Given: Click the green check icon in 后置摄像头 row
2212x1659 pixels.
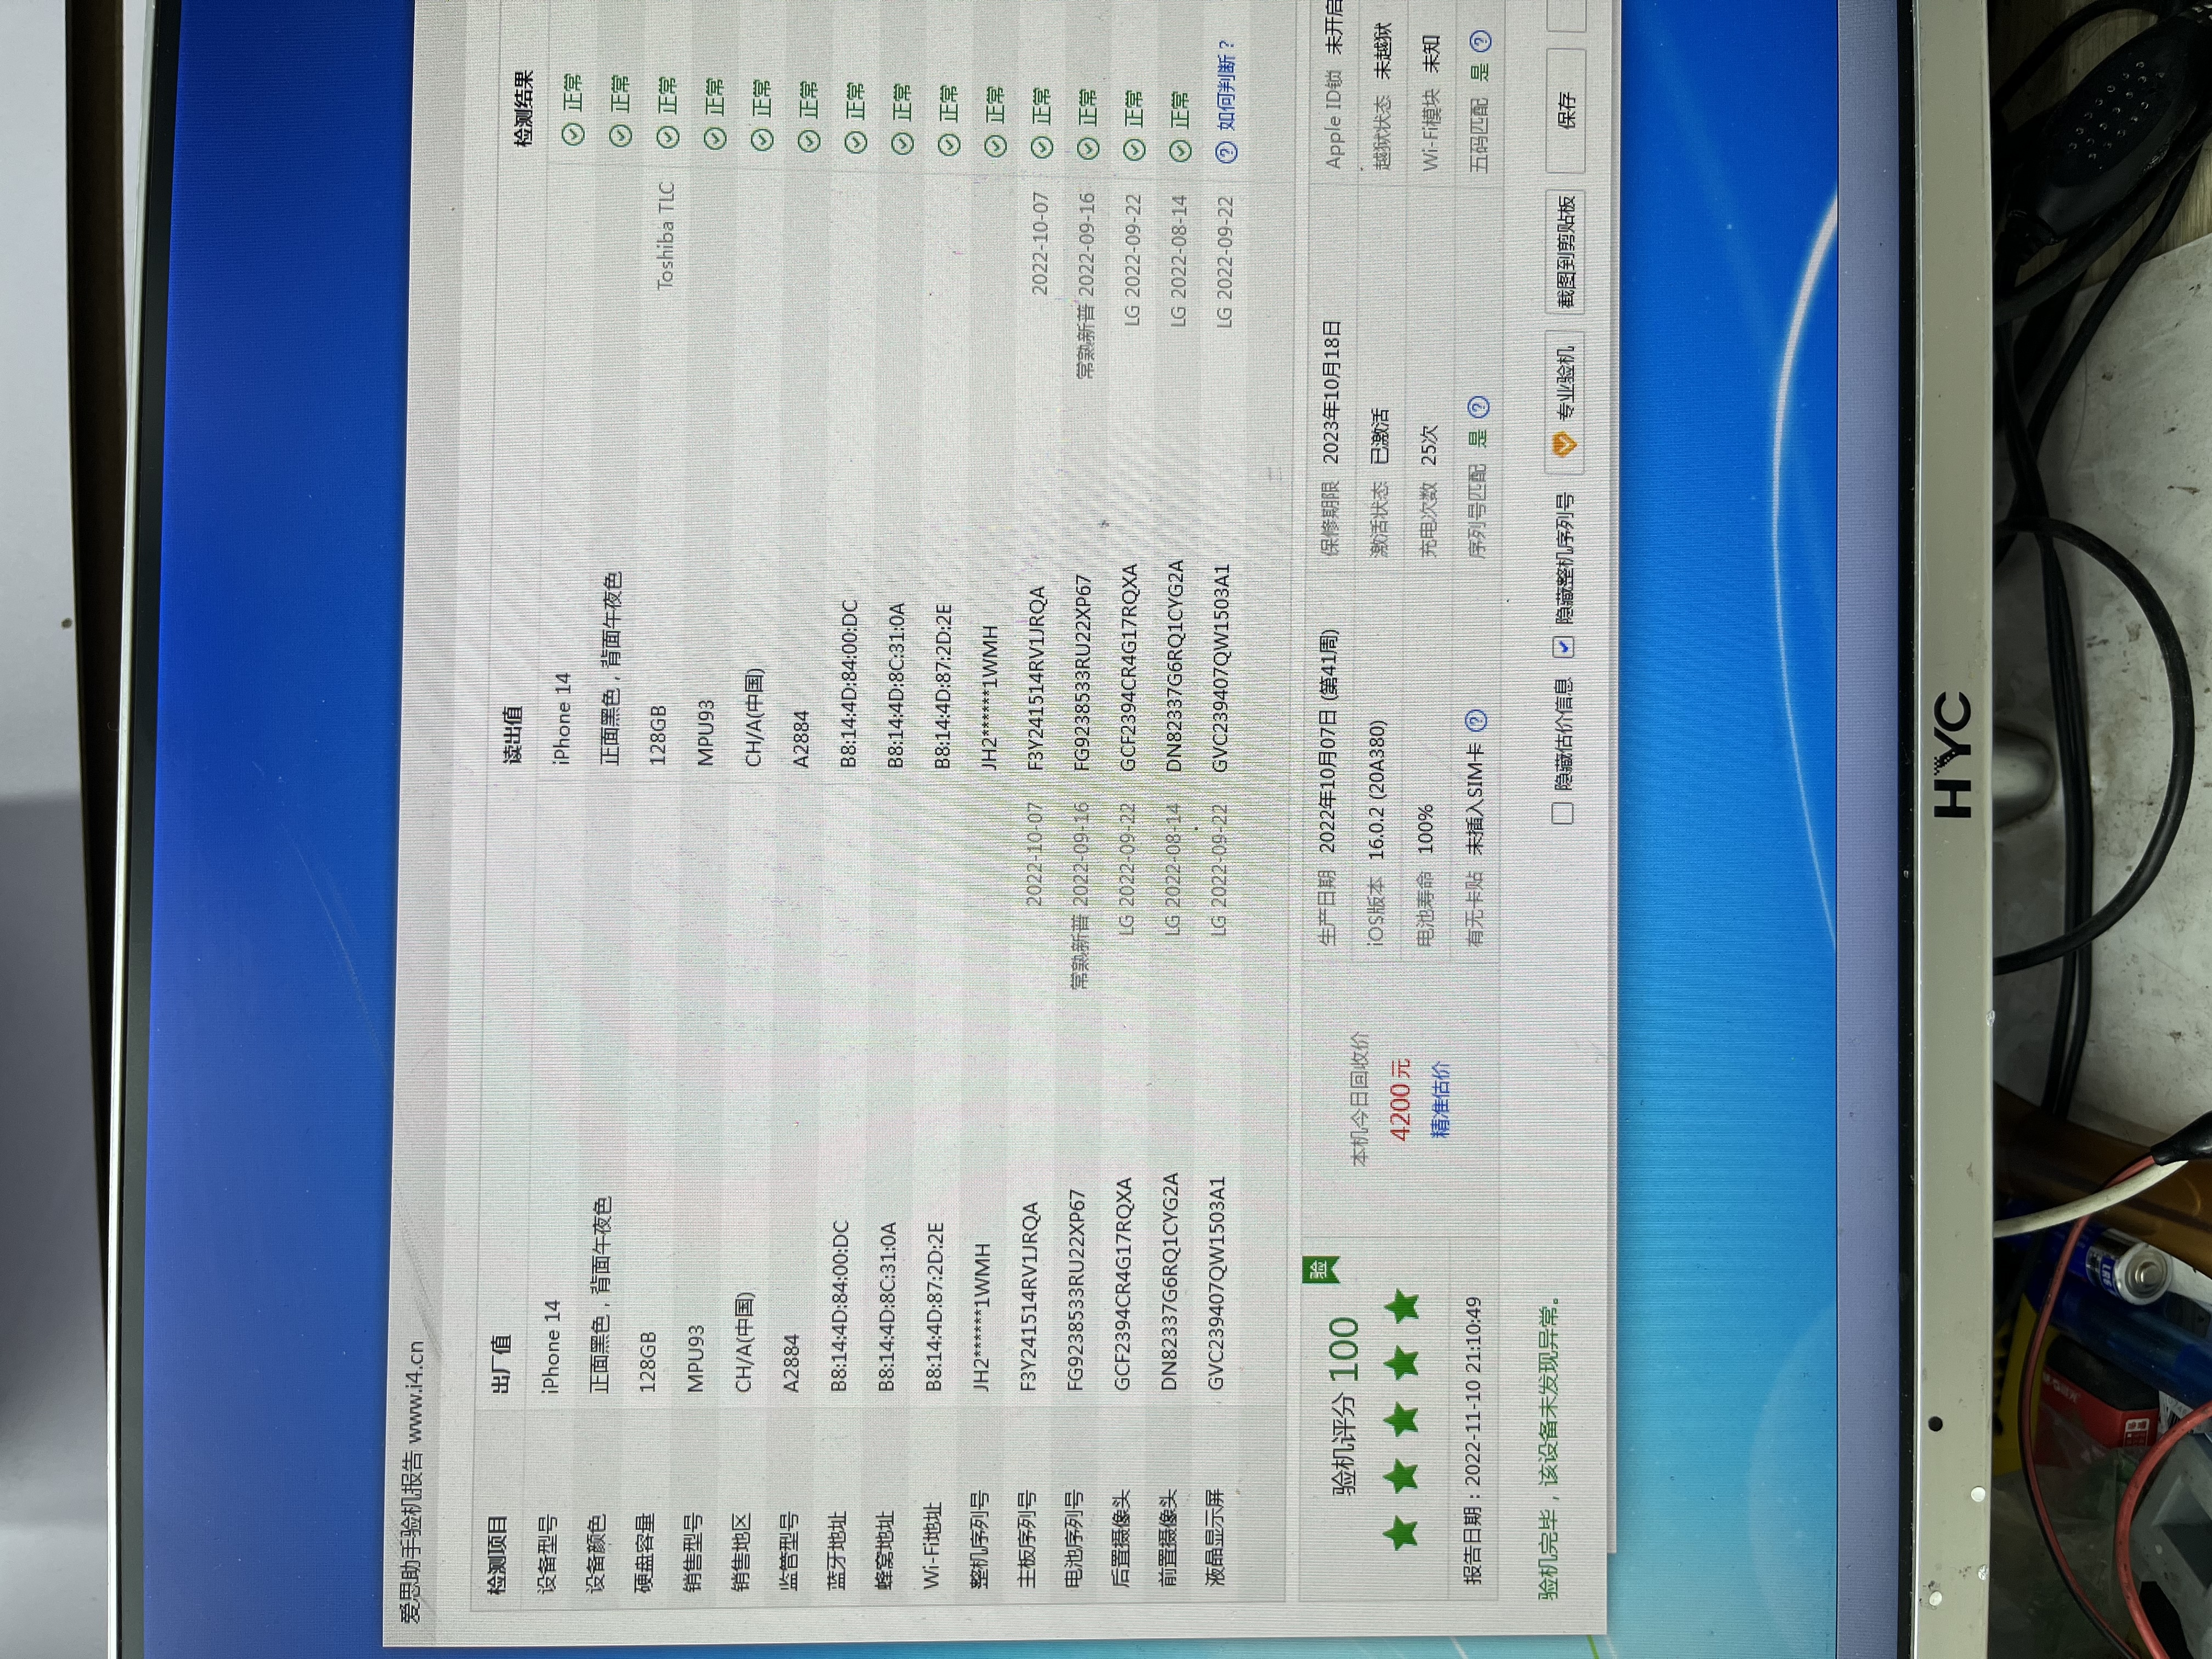Looking at the screenshot, I should [x=1133, y=149].
